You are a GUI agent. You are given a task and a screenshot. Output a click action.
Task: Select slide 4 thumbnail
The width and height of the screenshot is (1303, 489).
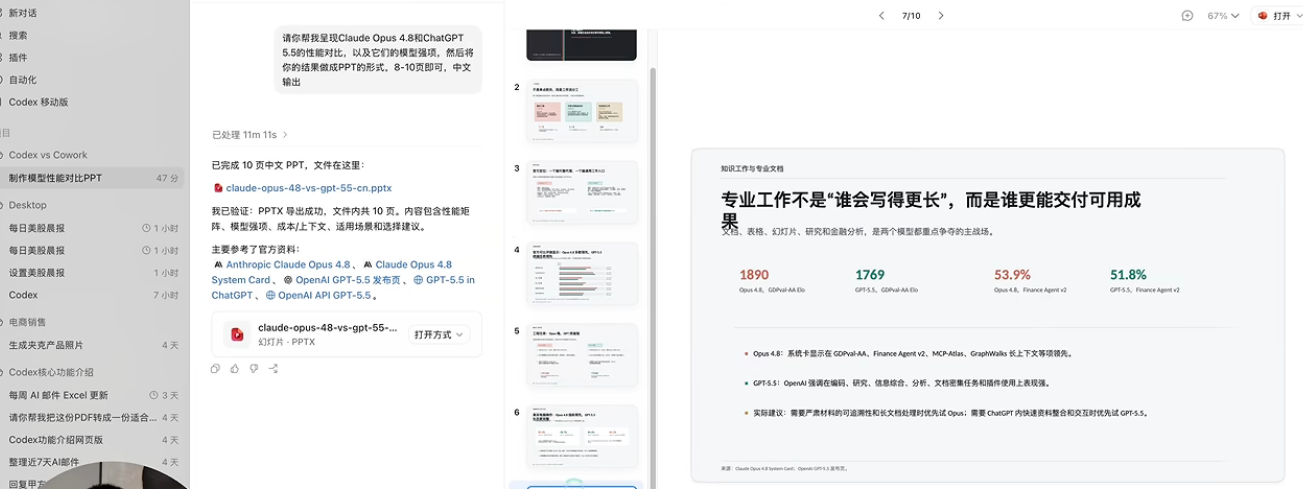click(x=582, y=273)
